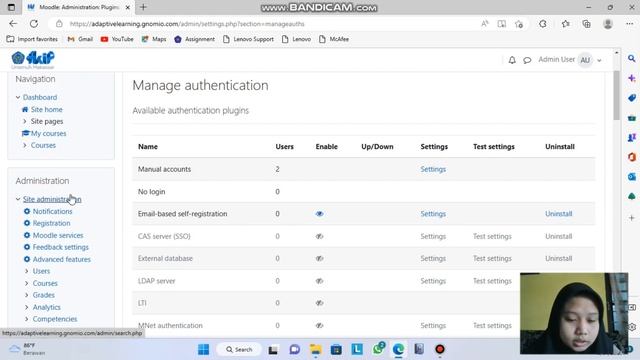Click the browser back arrow
This screenshot has width=640, height=360.
13,24
